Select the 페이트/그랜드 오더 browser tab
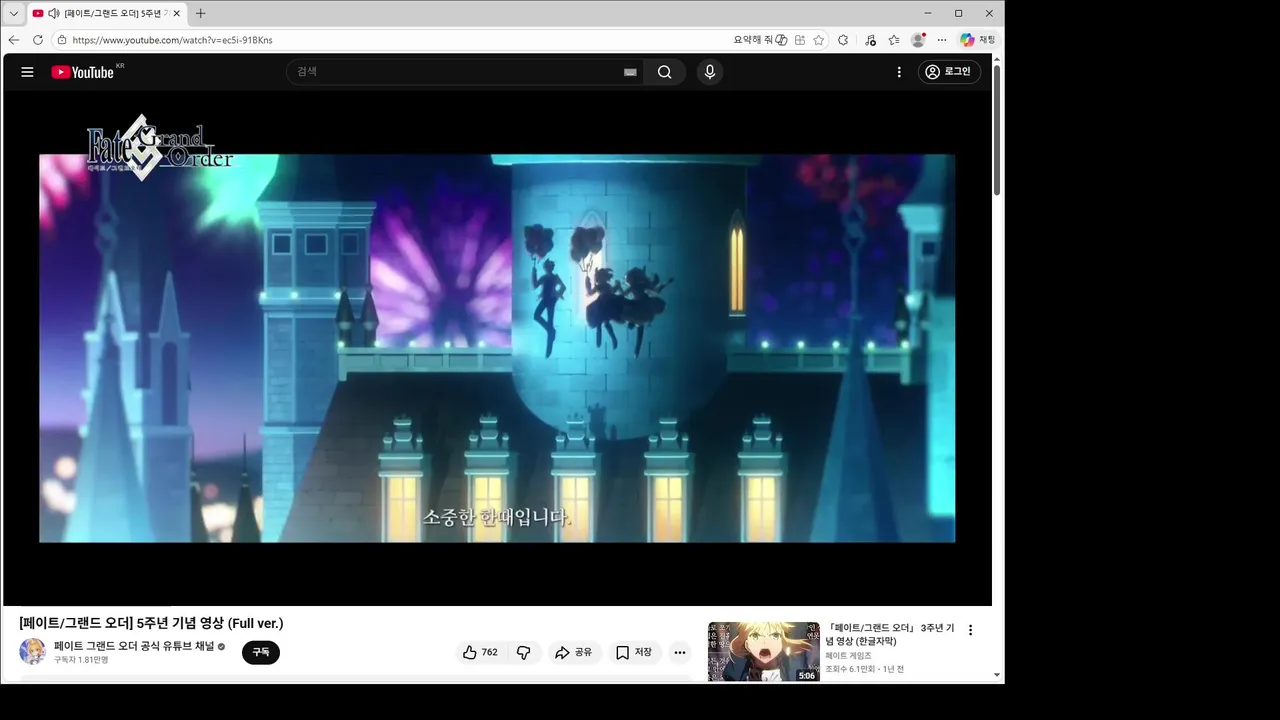 point(107,13)
